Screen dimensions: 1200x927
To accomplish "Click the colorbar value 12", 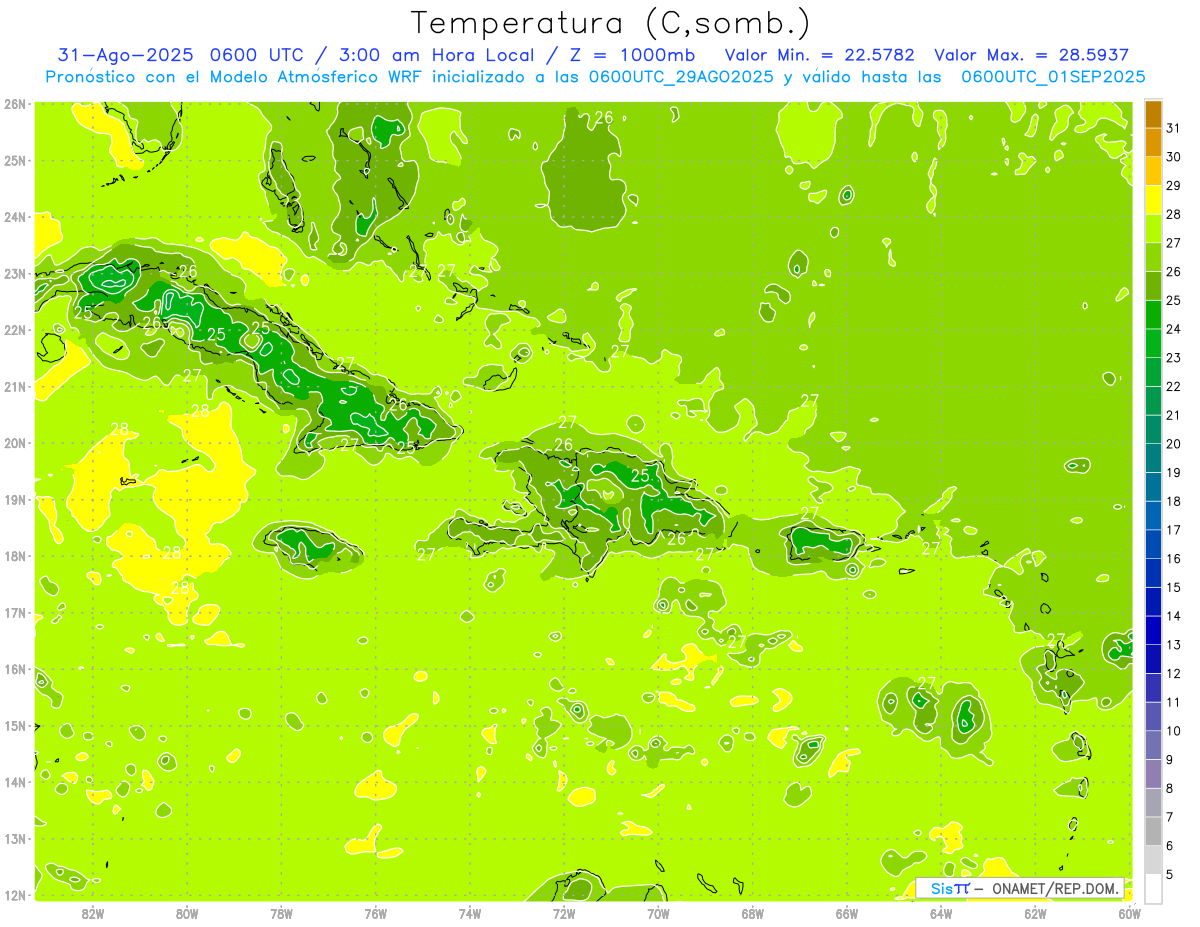I will 1173,673.
